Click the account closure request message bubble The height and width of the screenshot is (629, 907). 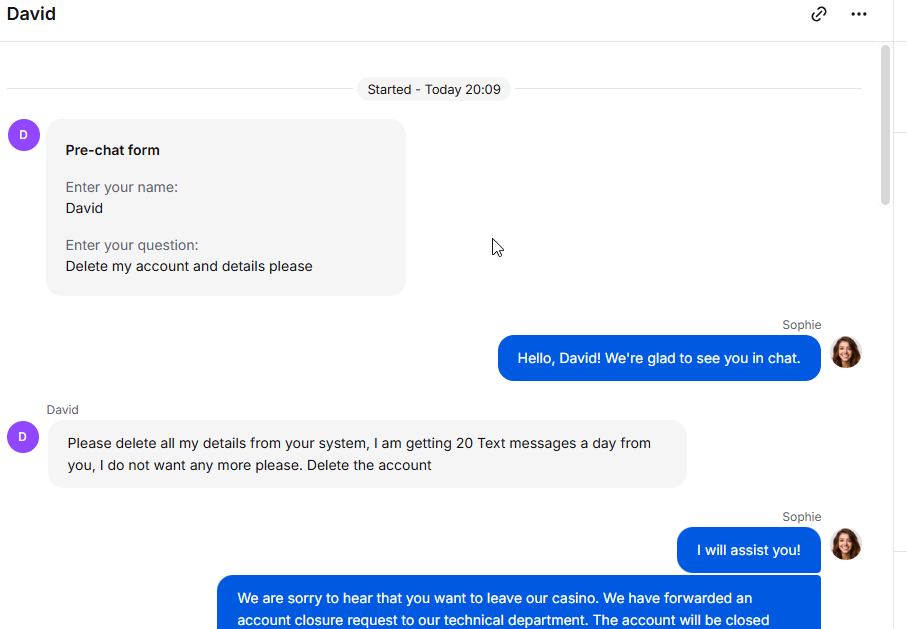pos(519,602)
